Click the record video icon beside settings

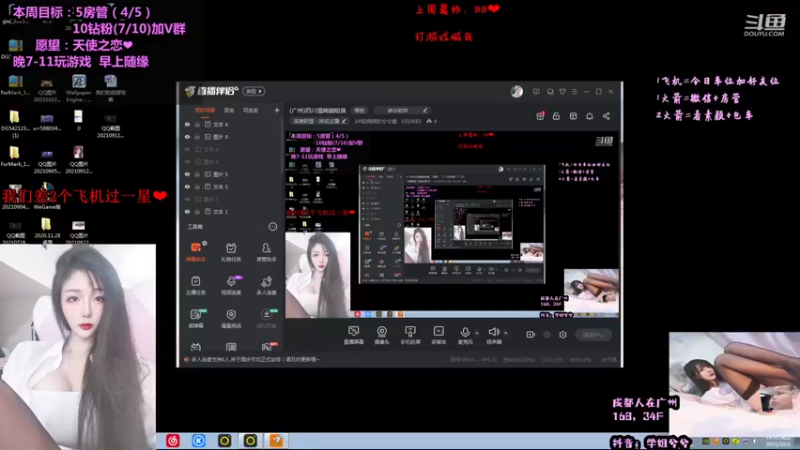pyautogui.click(x=531, y=335)
